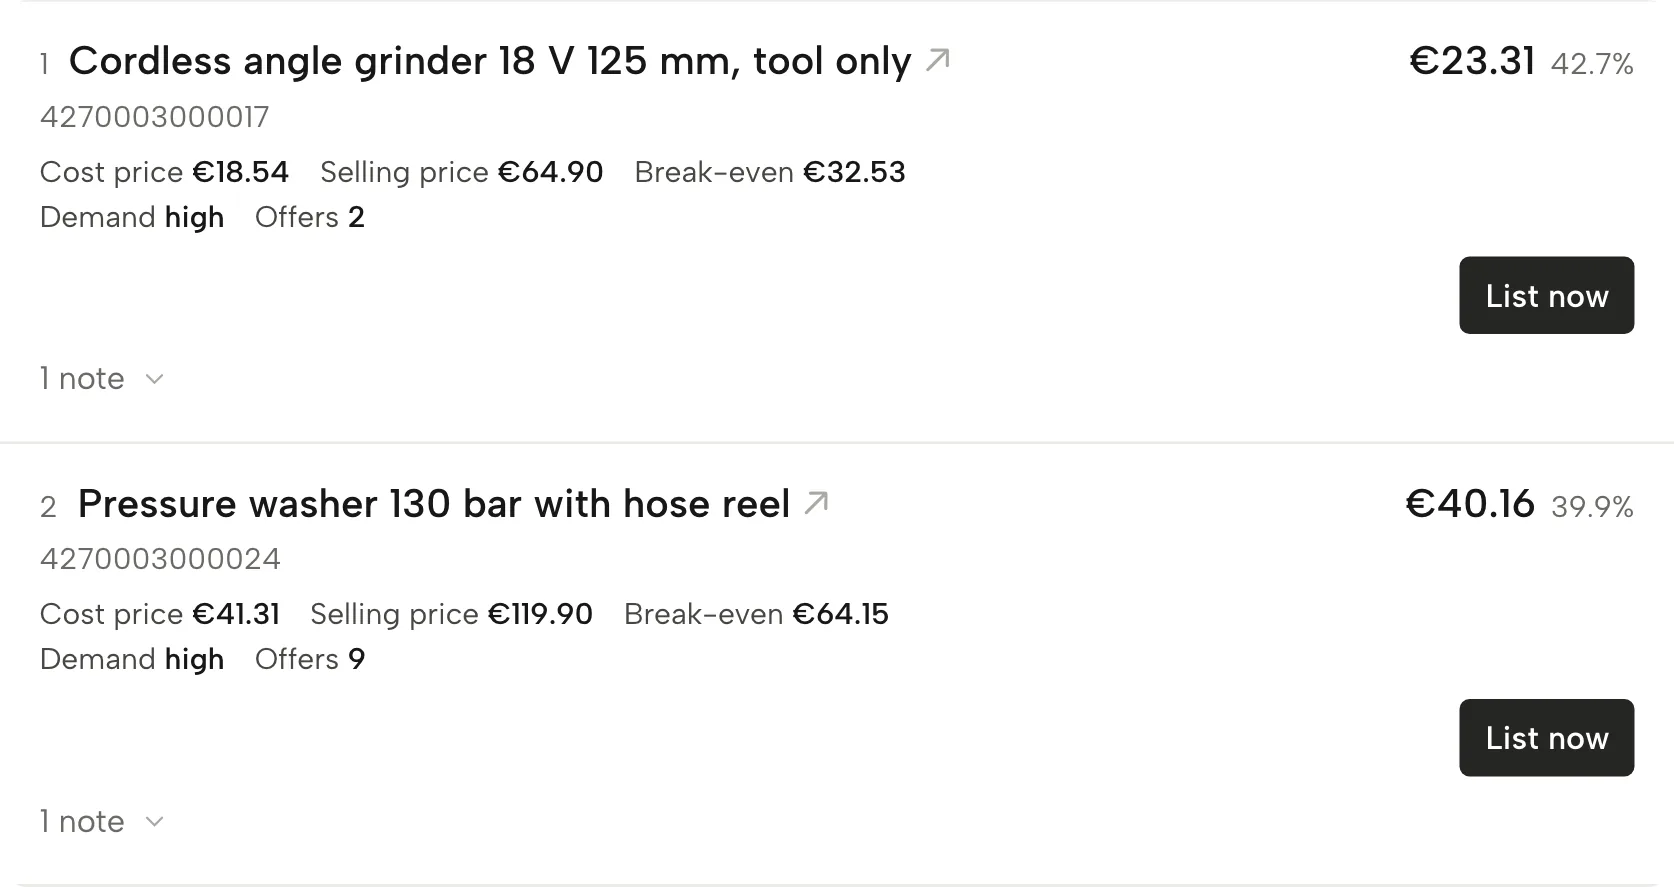Viewport: 1674px width, 887px height.
Task: Expand the note chevron under angle grinder
Action: point(154,379)
